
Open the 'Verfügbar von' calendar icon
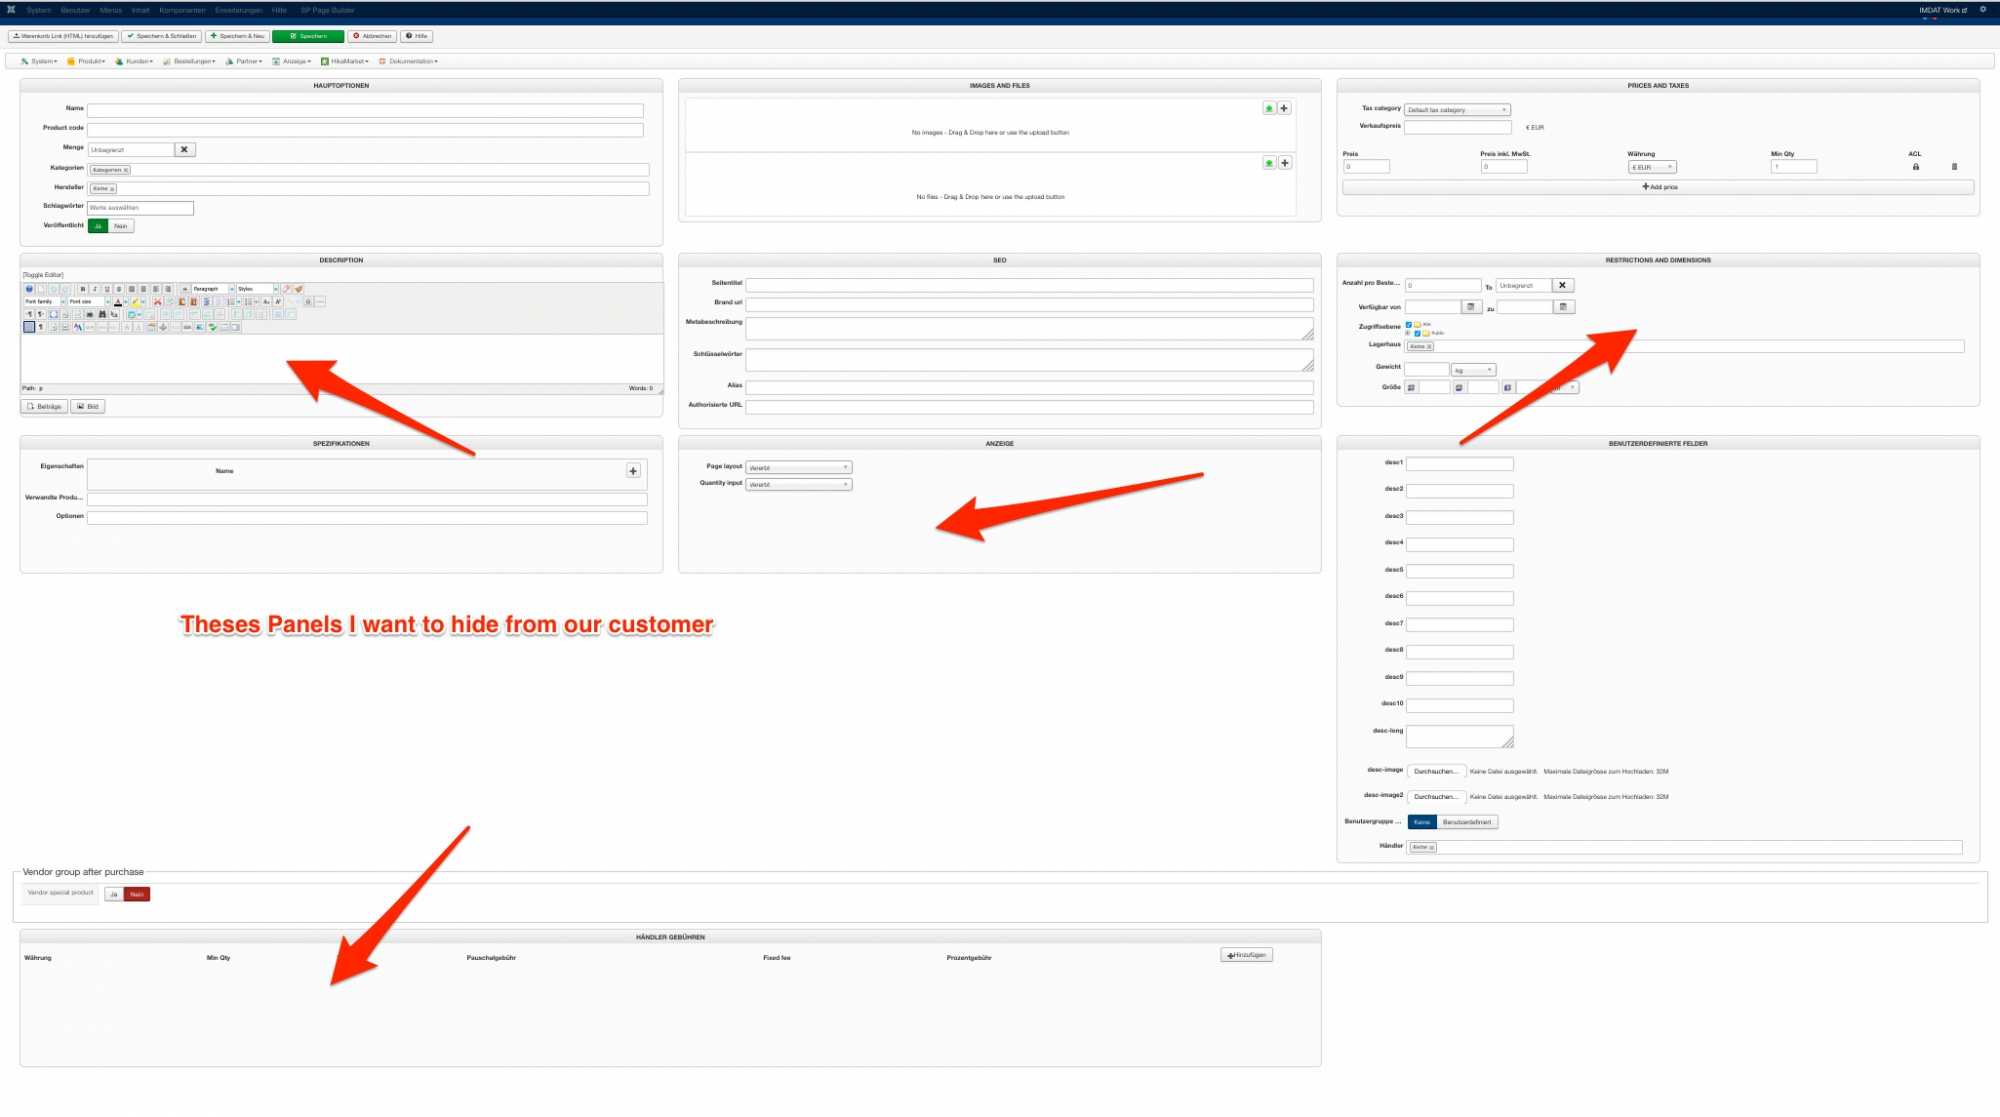click(1471, 307)
